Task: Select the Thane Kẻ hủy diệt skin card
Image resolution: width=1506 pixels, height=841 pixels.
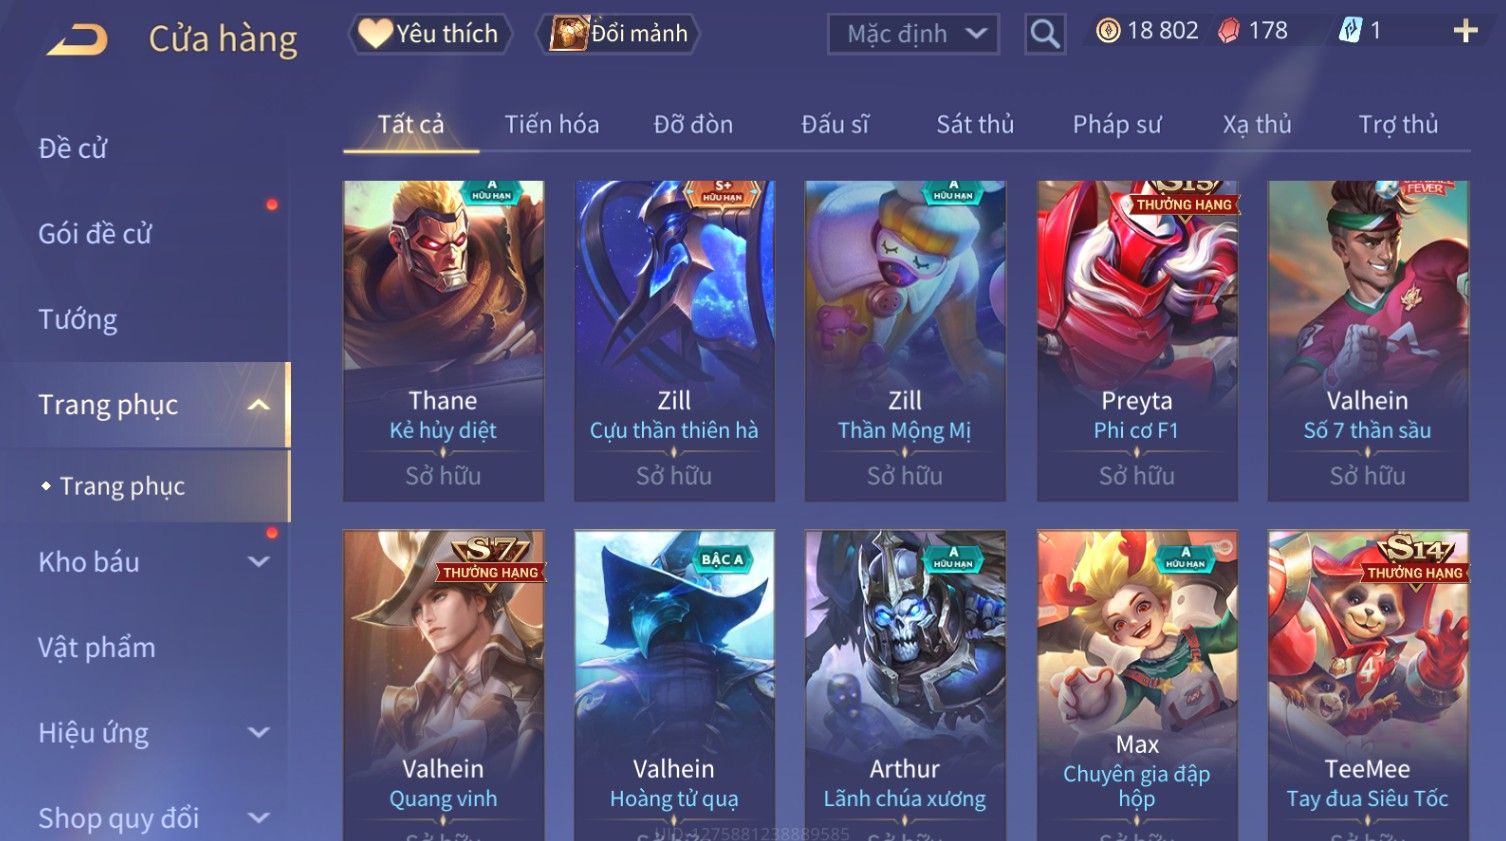Action: [x=443, y=341]
